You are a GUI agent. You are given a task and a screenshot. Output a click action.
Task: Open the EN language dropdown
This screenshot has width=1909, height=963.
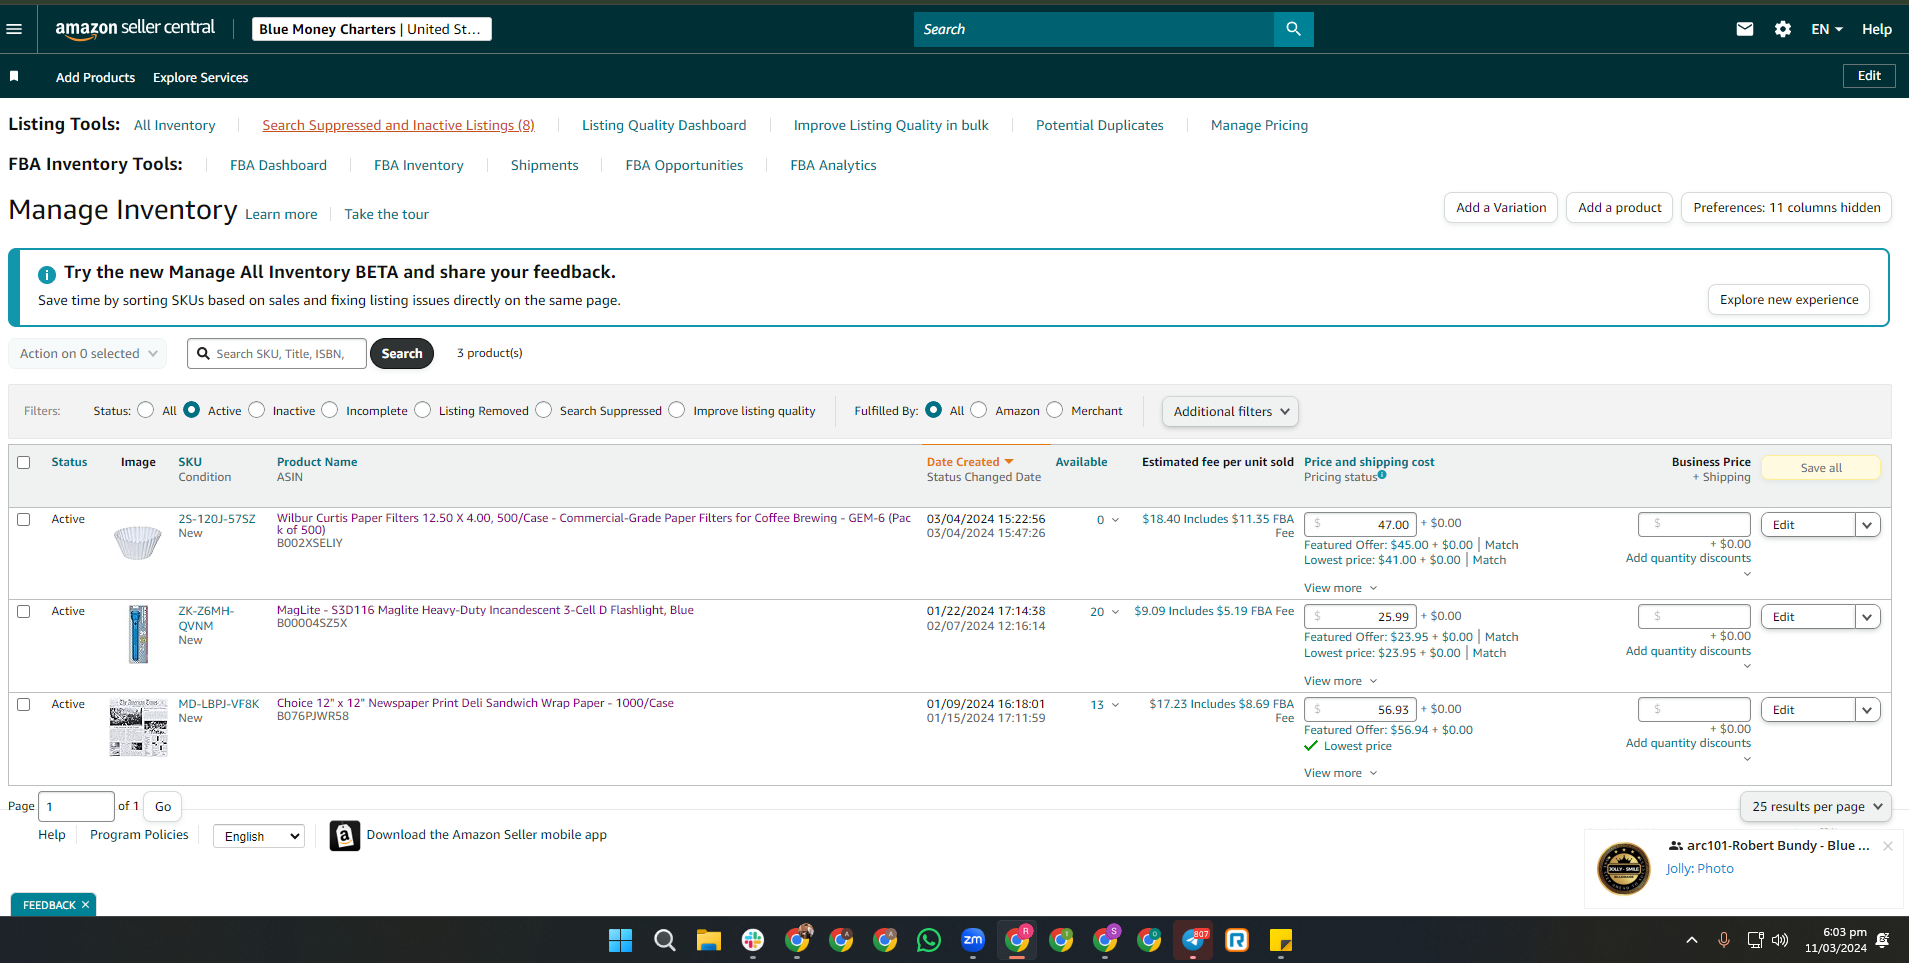[x=1826, y=29]
